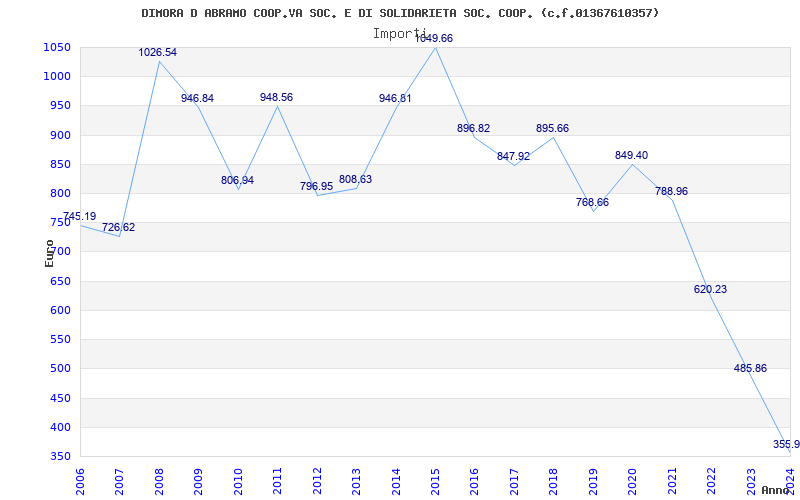Select the 2018 x-axis year label
This screenshot has width=800, height=500.
pyautogui.click(x=554, y=482)
